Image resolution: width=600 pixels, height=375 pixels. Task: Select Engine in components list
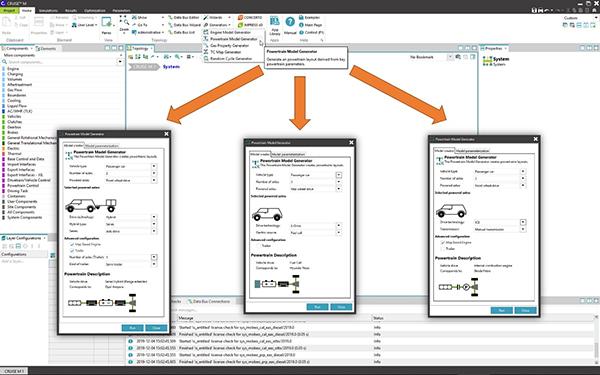[x=13, y=69]
